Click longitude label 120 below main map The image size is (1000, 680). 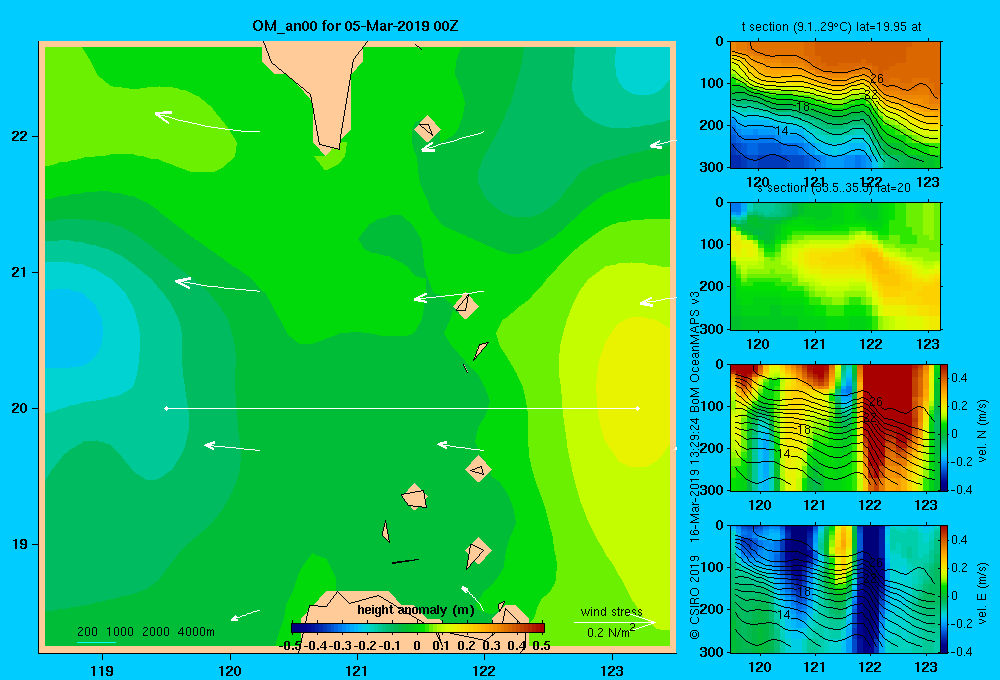tap(230, 670)
